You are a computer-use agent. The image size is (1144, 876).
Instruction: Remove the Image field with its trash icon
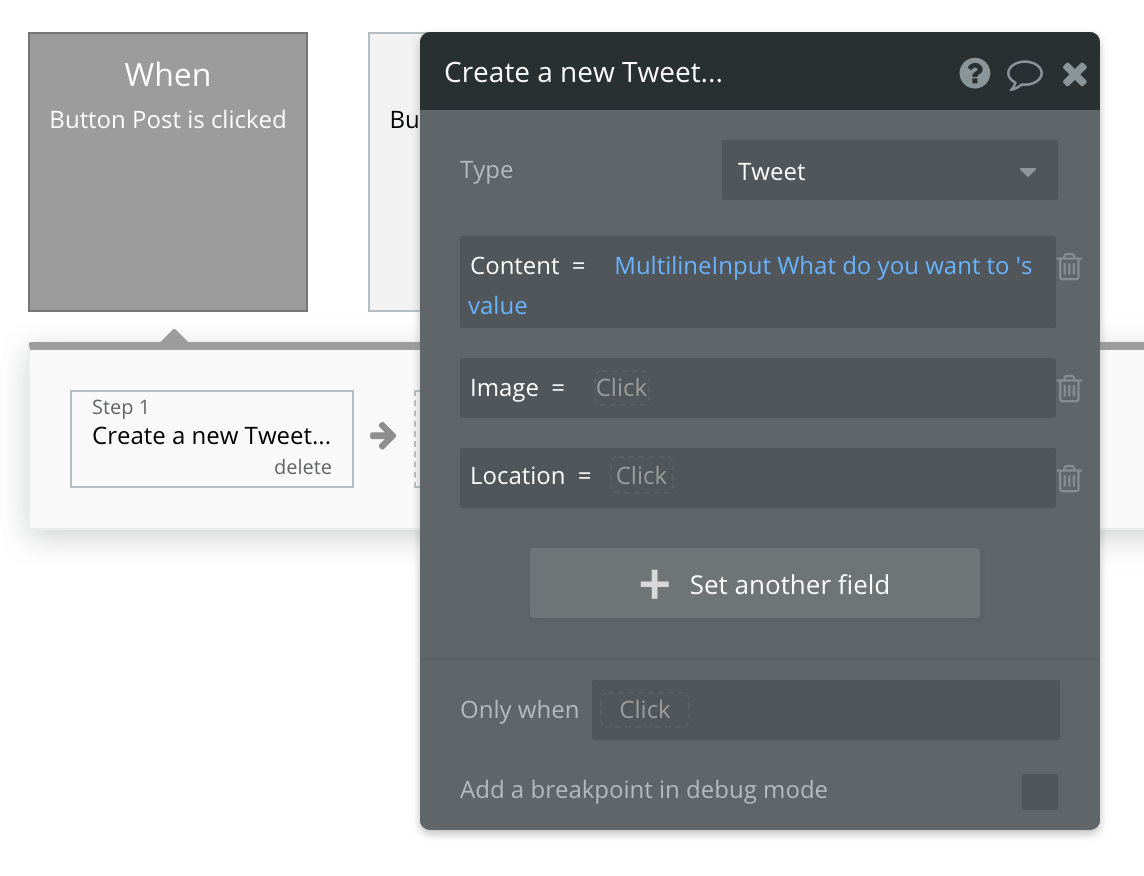(1069, 389)
